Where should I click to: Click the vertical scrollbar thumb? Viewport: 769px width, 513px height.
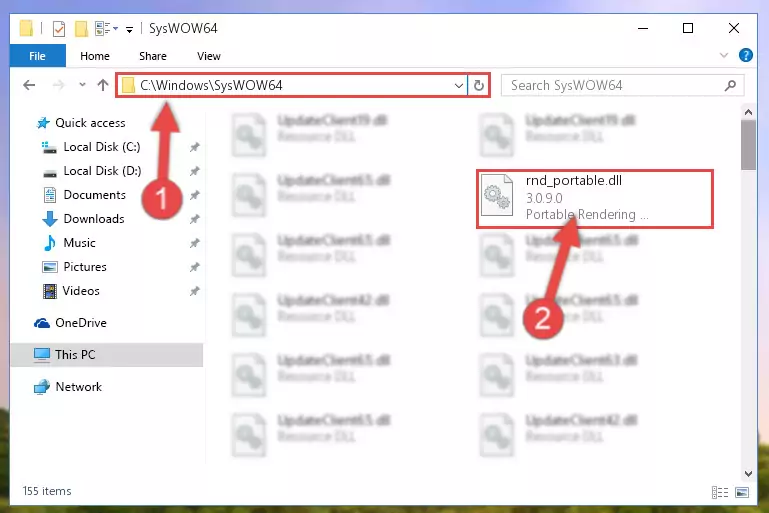pyautogui.click(x=748, y=145)
